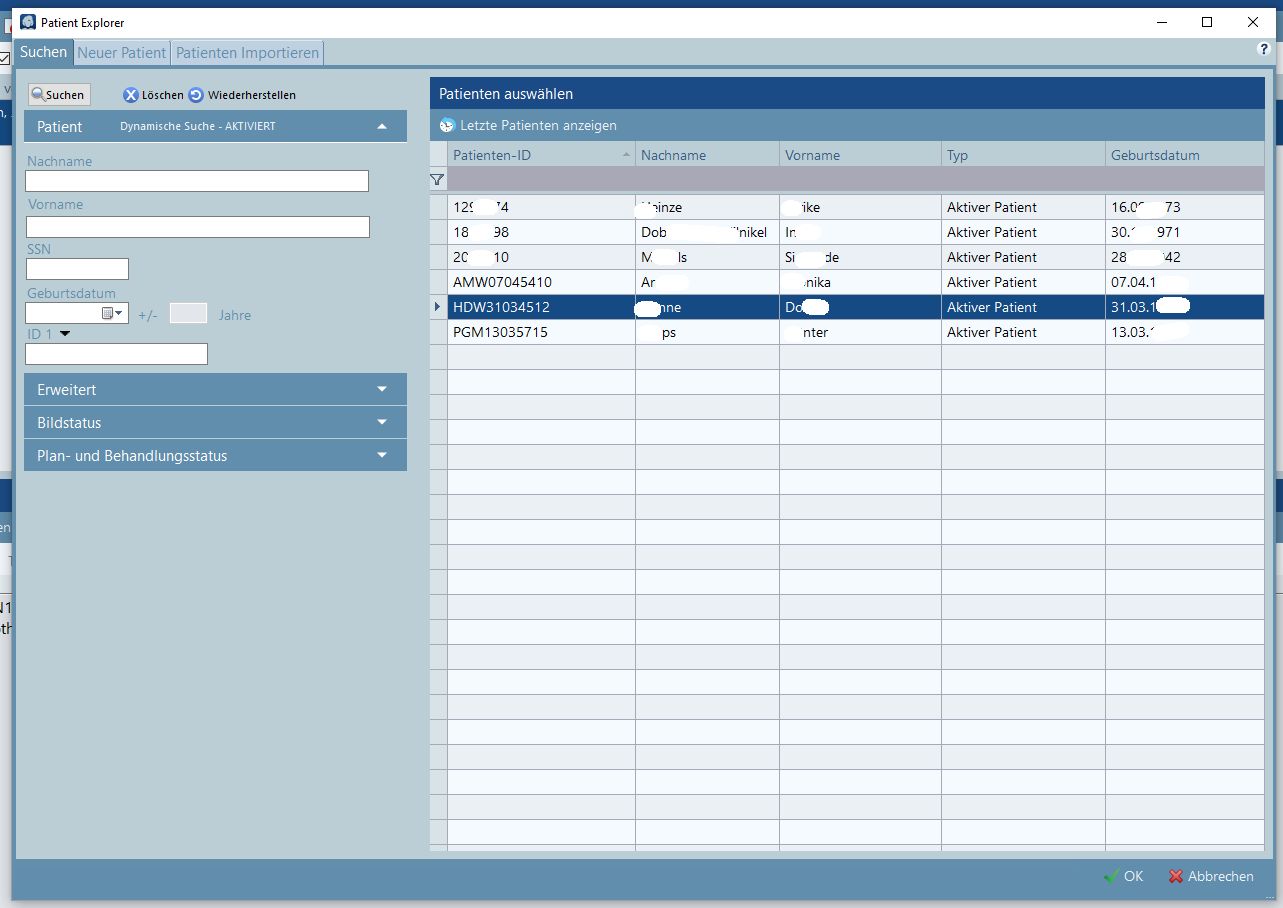Switch to the Neuer Patient tab
This screenshot has width=1283, height=908.
tap(122, 53)
